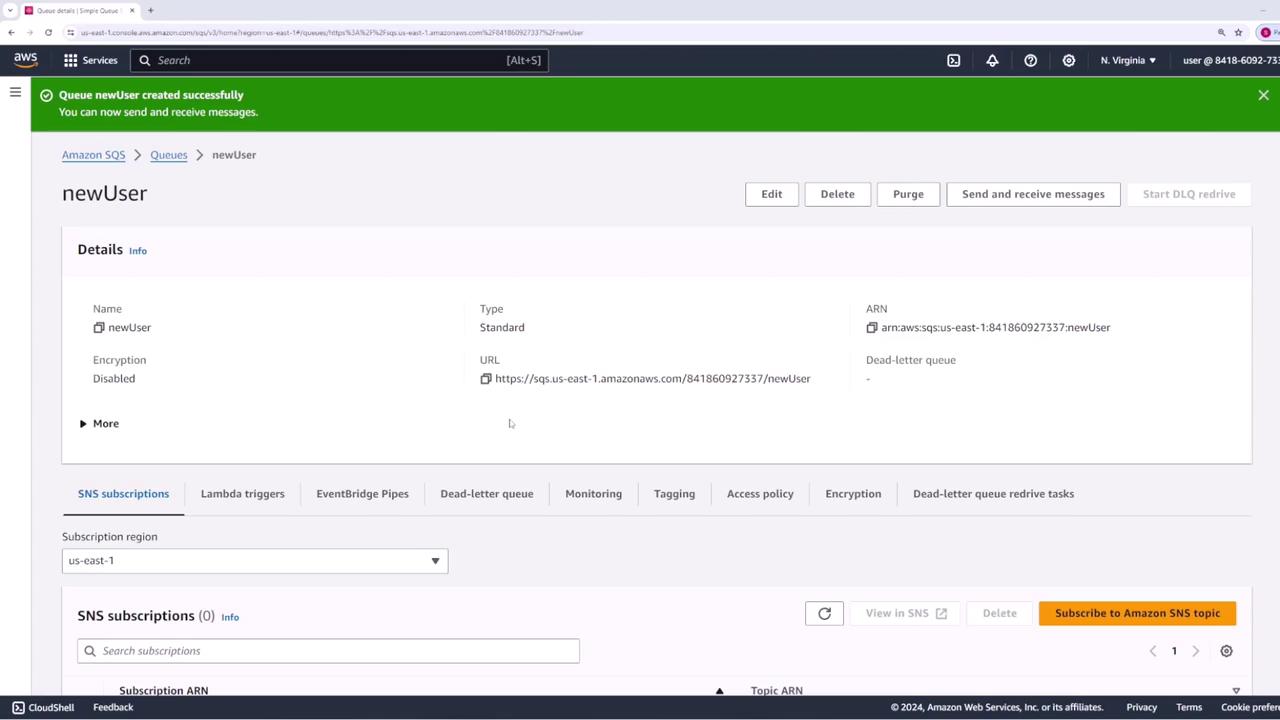Open the browser tab search dropdown
The image size is (1280, 720).
coord(9,10)
